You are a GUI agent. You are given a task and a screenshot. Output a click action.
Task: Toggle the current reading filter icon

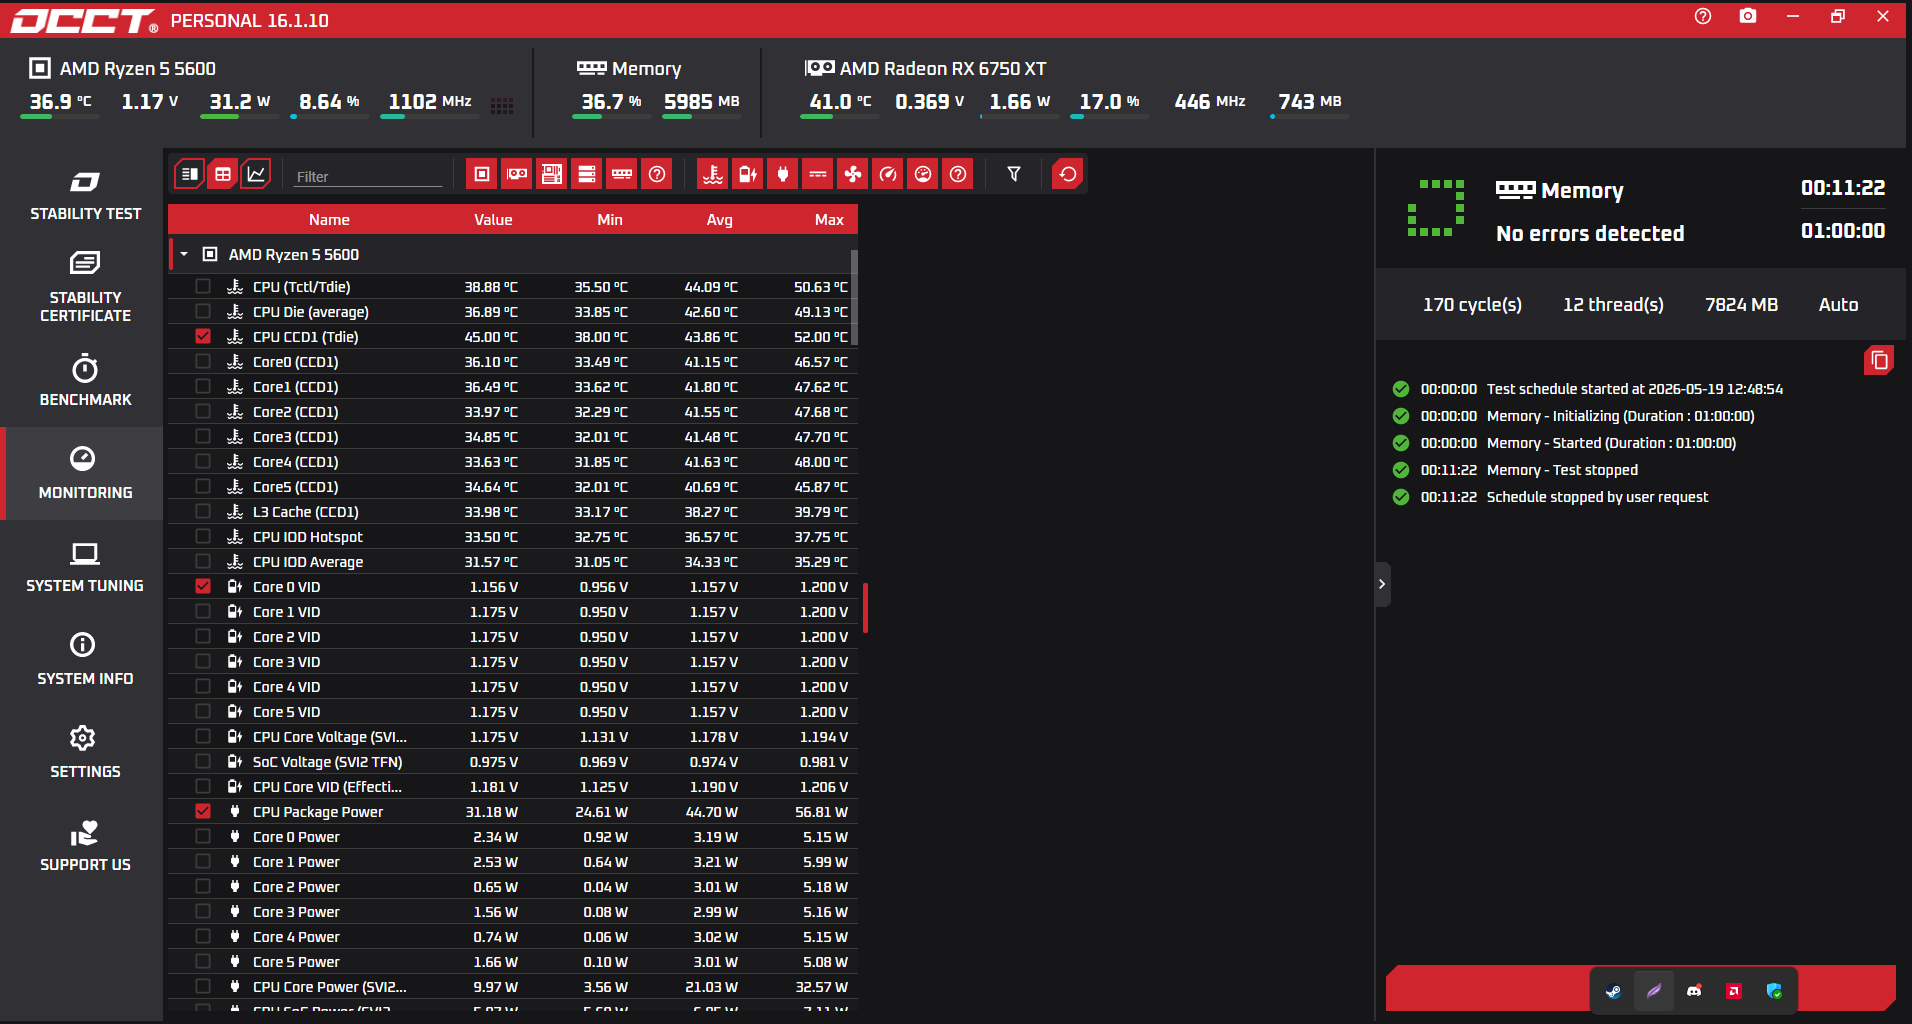point(818,174)
